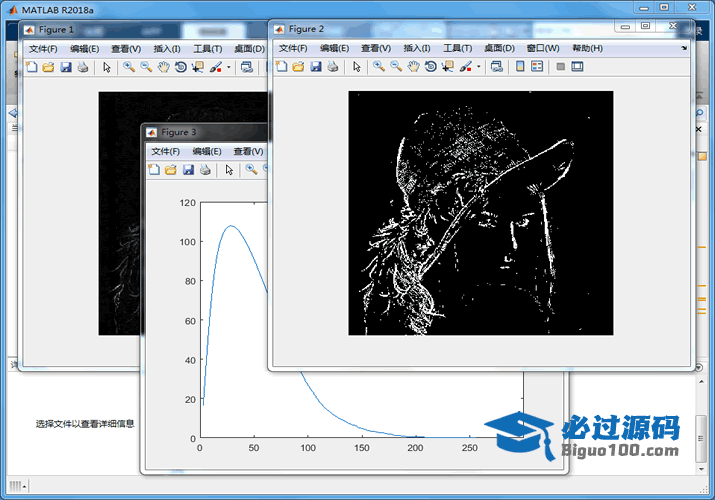Open 文件(F) menu in Figure 2
715x500 pixels.
293,48
